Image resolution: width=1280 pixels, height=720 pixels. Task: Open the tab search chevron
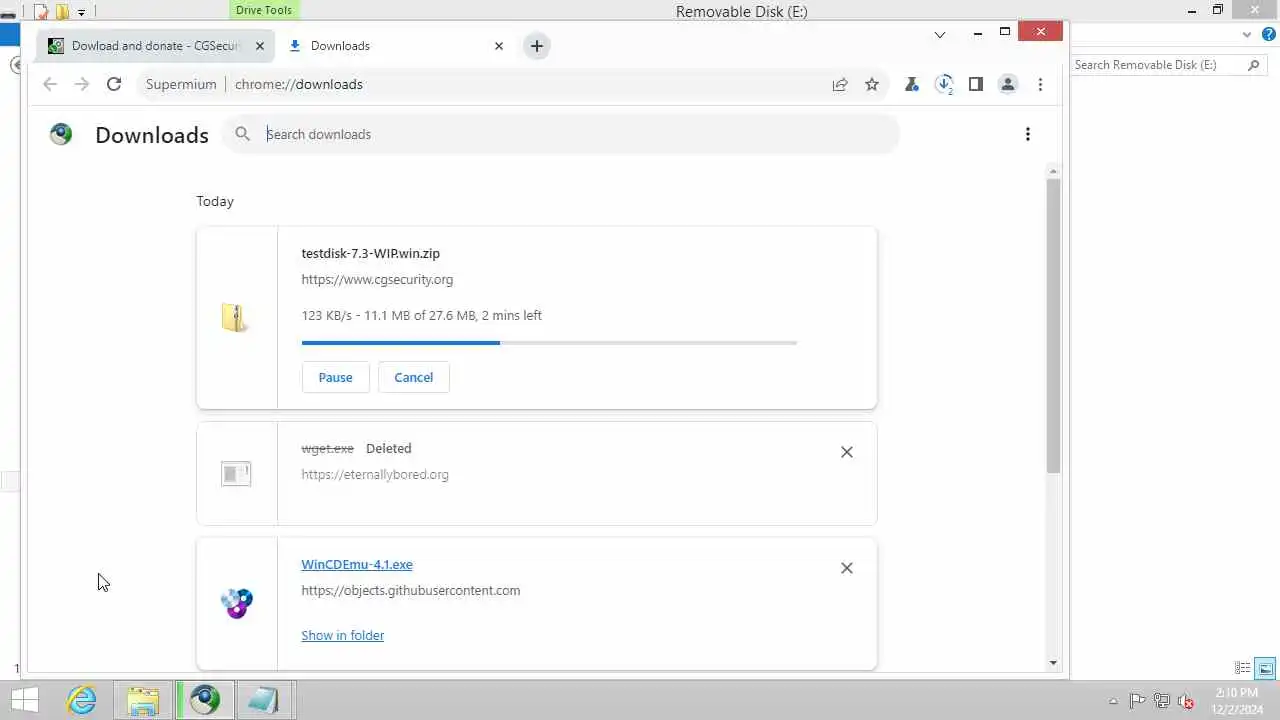tap(940, 34)
